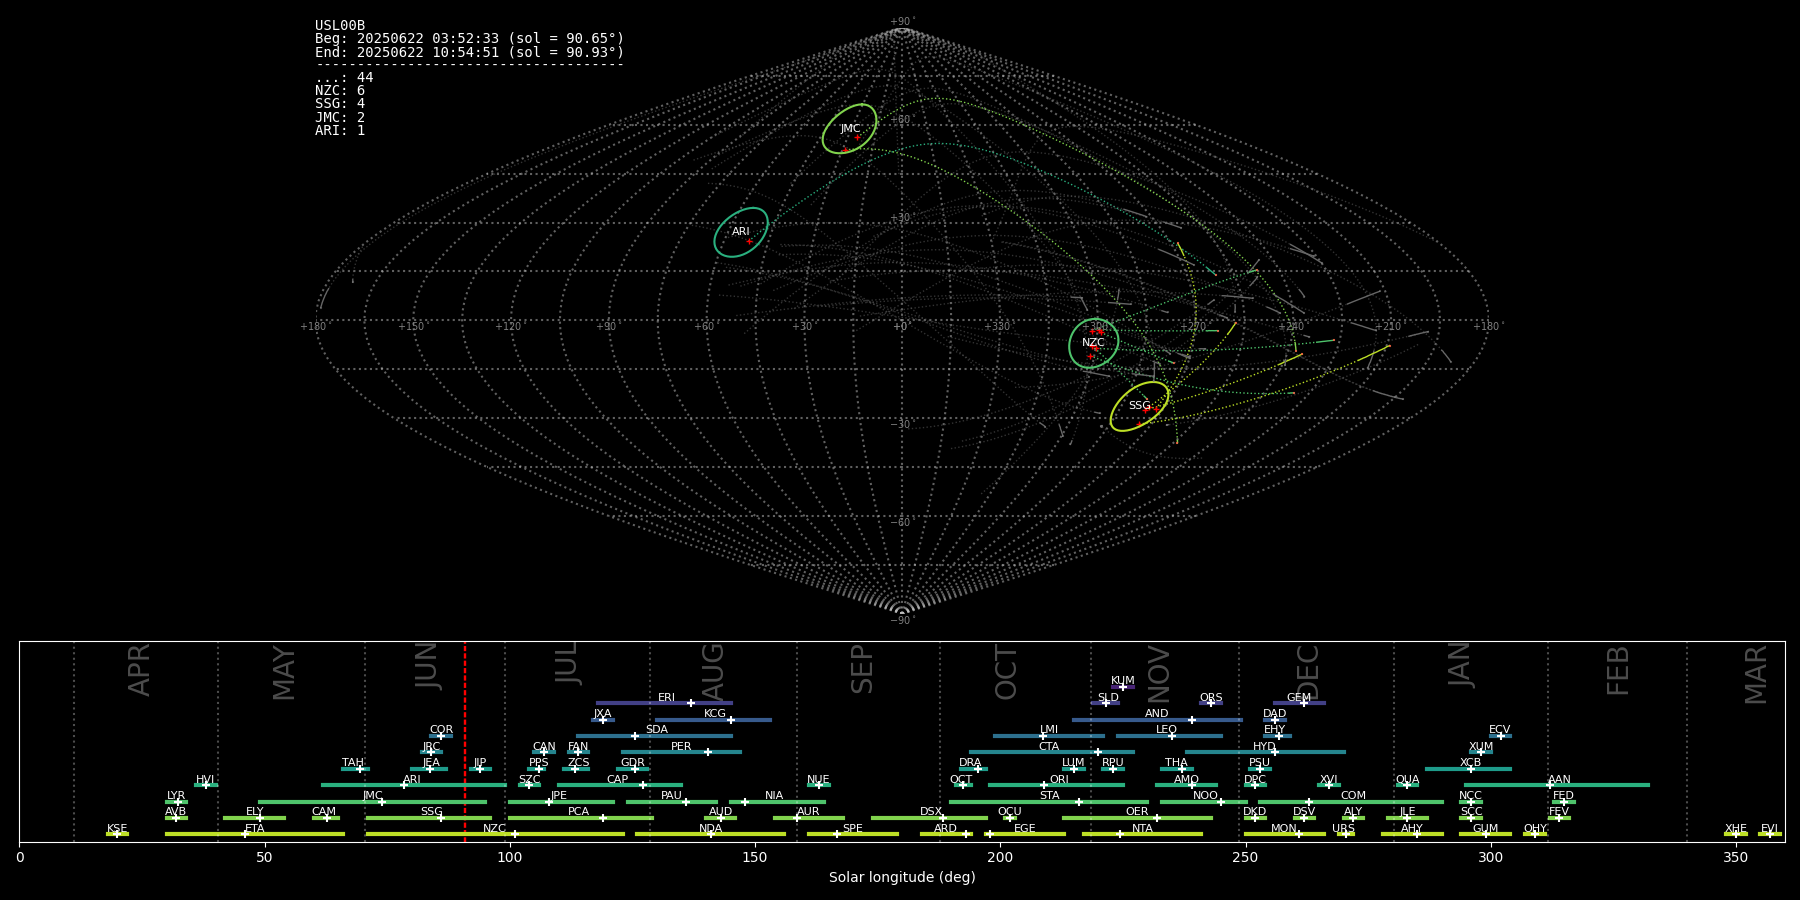Select the CAP shower label in timeline

tap(618, 780)
